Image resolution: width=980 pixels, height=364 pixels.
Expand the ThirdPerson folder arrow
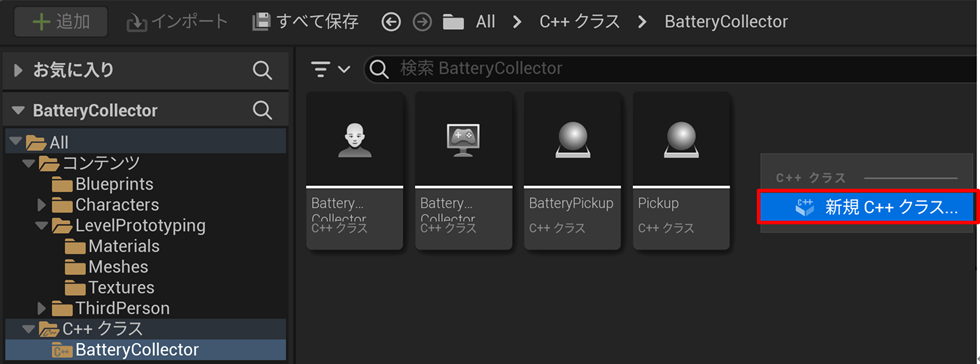tap(42, 308)
